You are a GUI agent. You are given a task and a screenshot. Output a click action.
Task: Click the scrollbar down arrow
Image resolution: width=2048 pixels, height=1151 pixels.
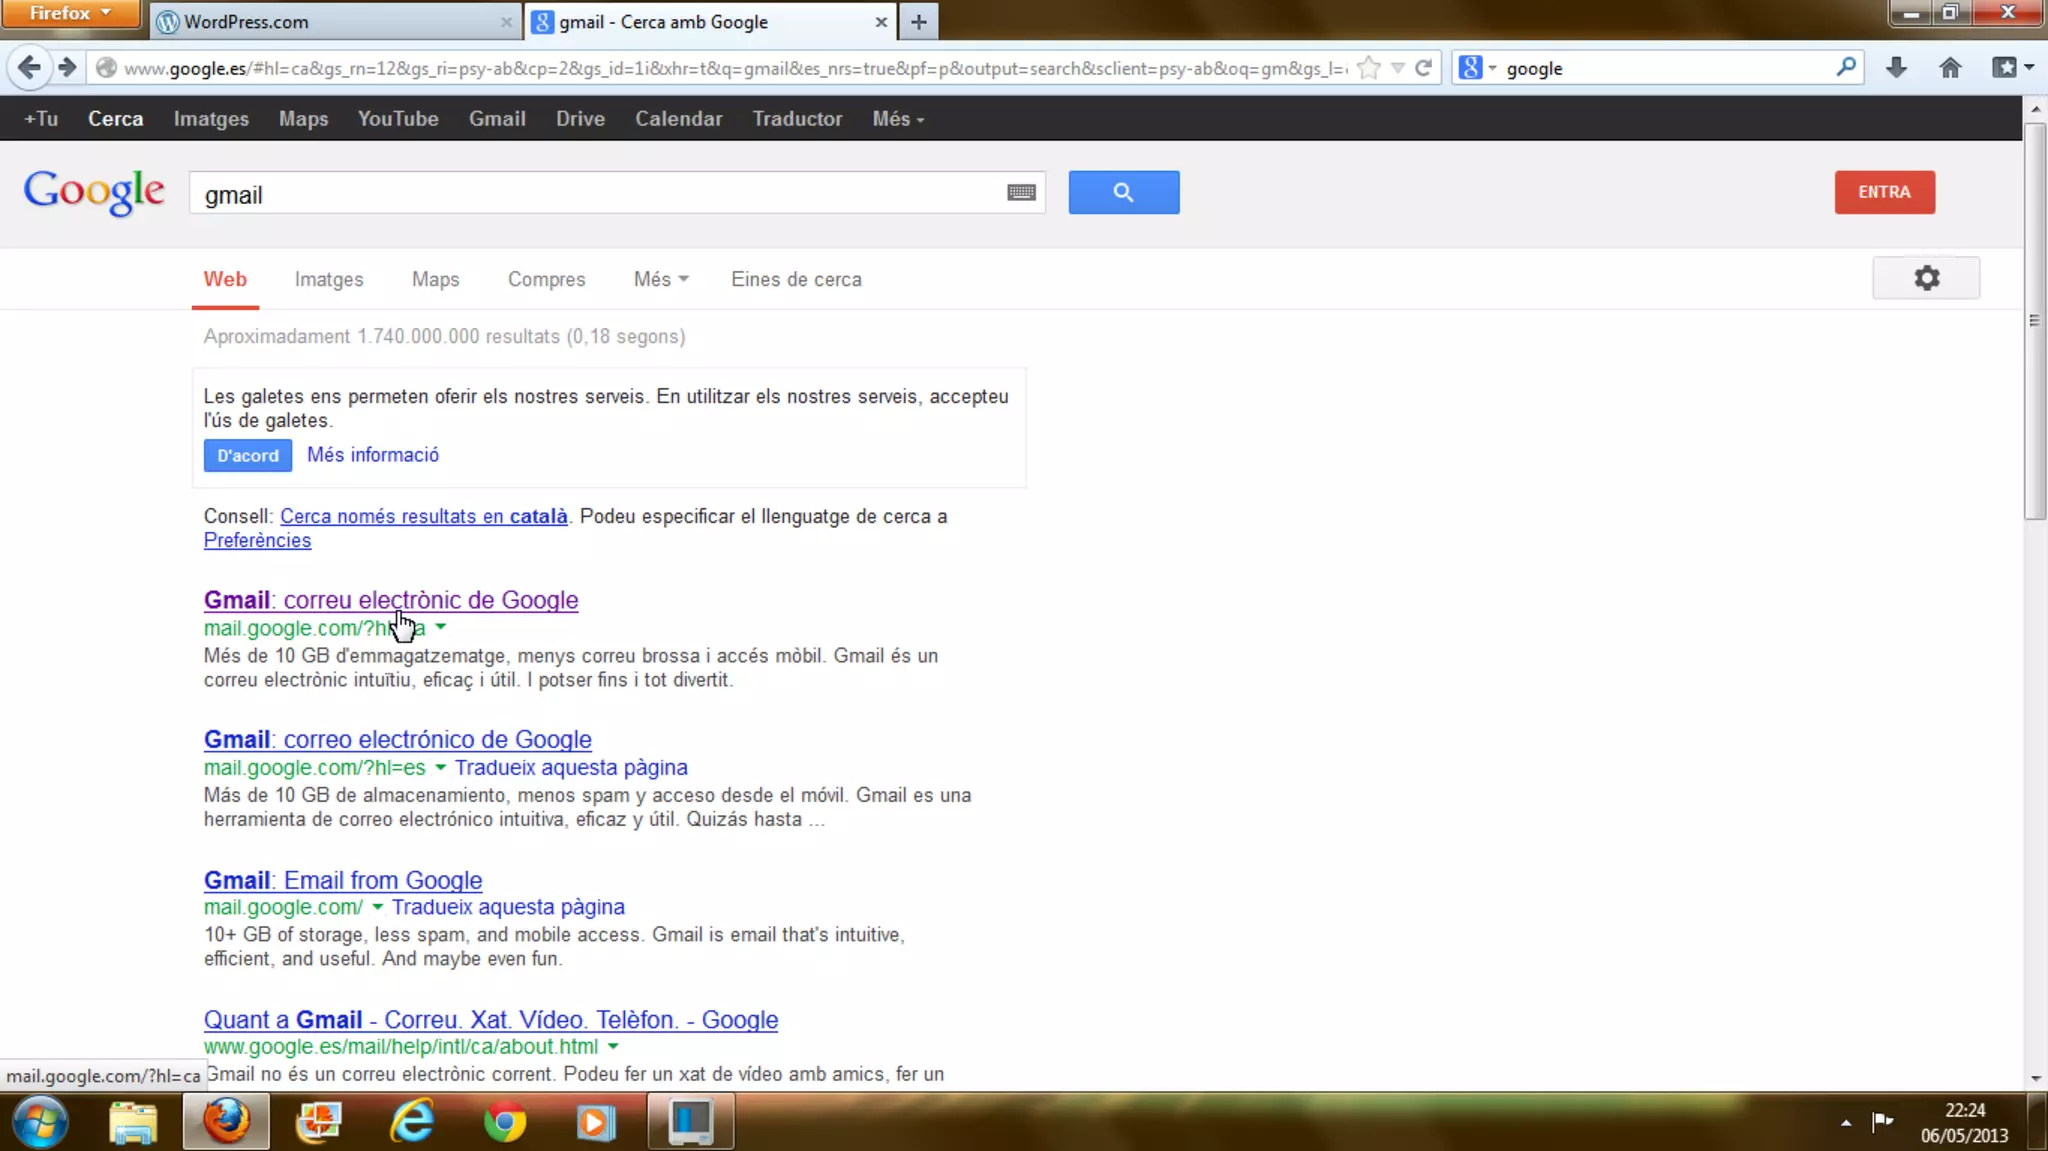click(x=2034, y=1079)
